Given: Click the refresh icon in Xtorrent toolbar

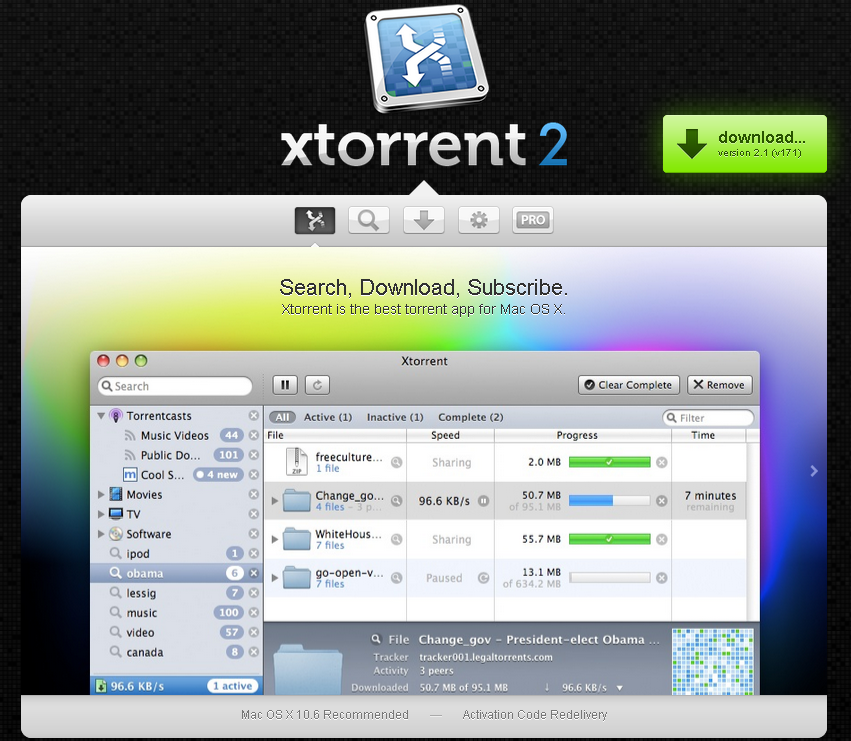Looking at the screenshot, I should 317,385.
